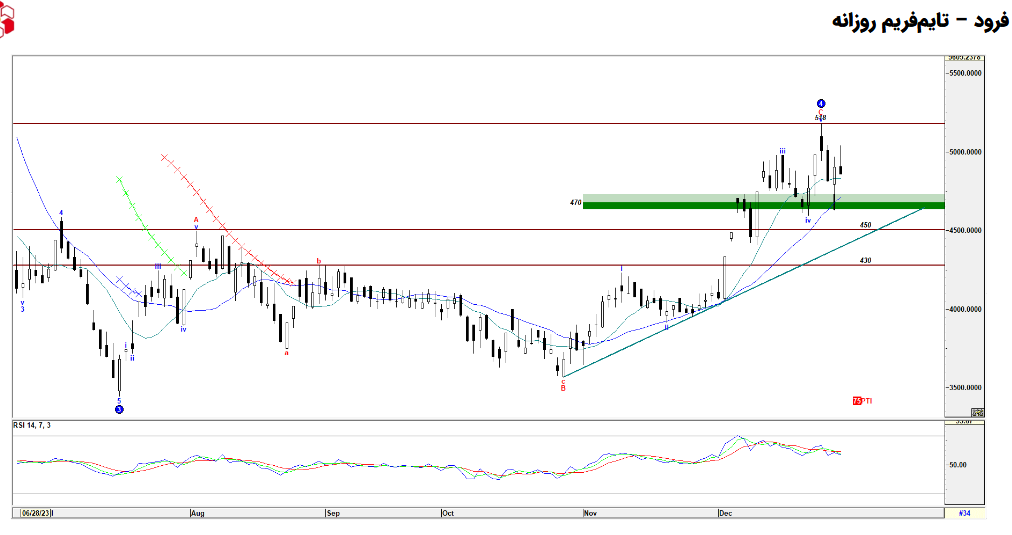Screen dimensions: 1012x535
Task: Select the blue circled wave 3 marker
Action: tap(119, 409)
